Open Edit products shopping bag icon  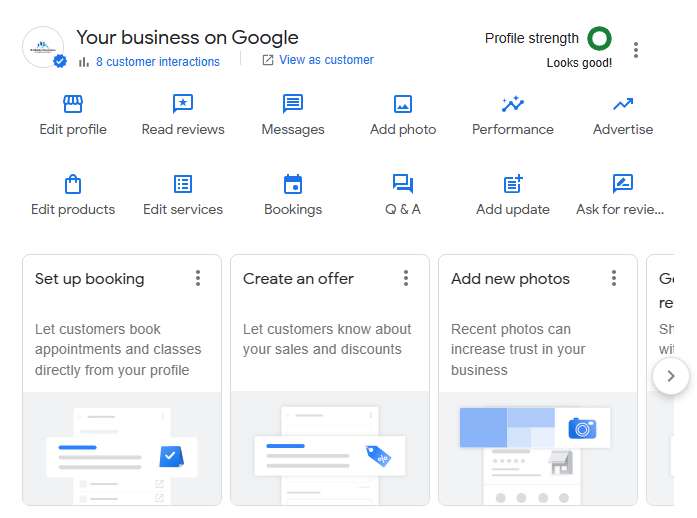73,184
